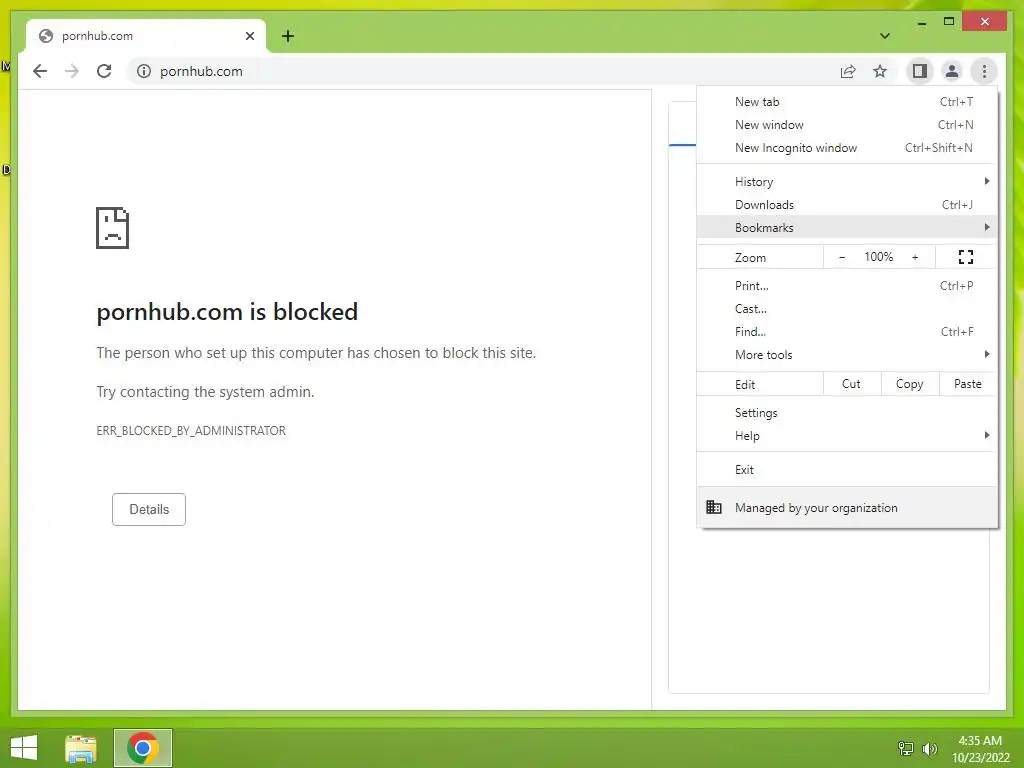The width and height of the screenshot is (1024, 768).
Task: Click the 100% zoom value
Action: (x=878, y=257)
